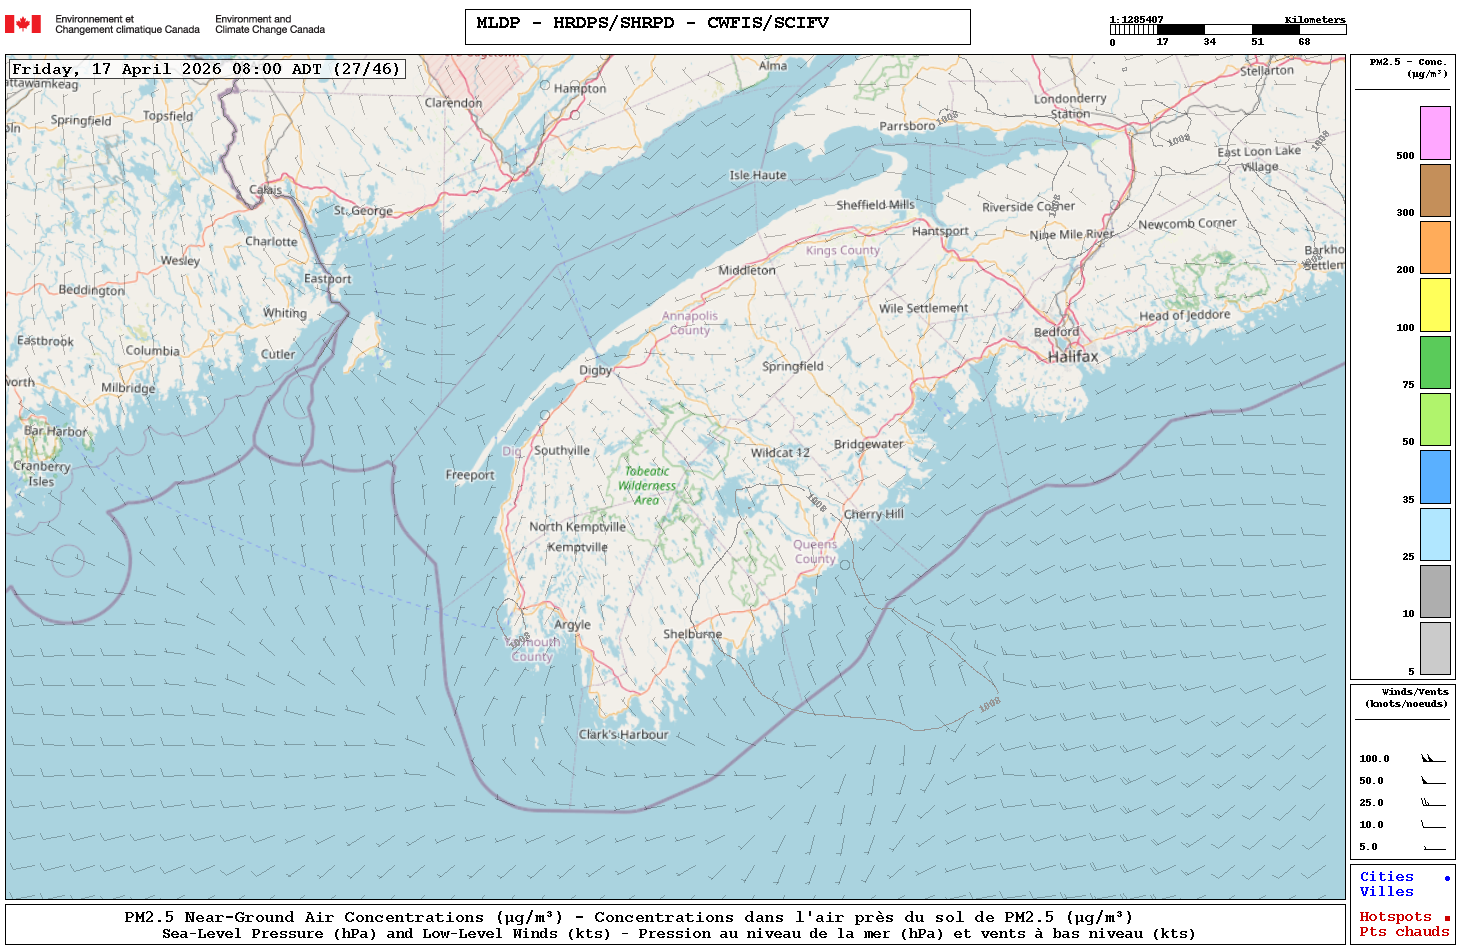1460x950 pixels.
Task: Select the yellow PM2.5 legend swatch
Action: (x=1435, y=305)
